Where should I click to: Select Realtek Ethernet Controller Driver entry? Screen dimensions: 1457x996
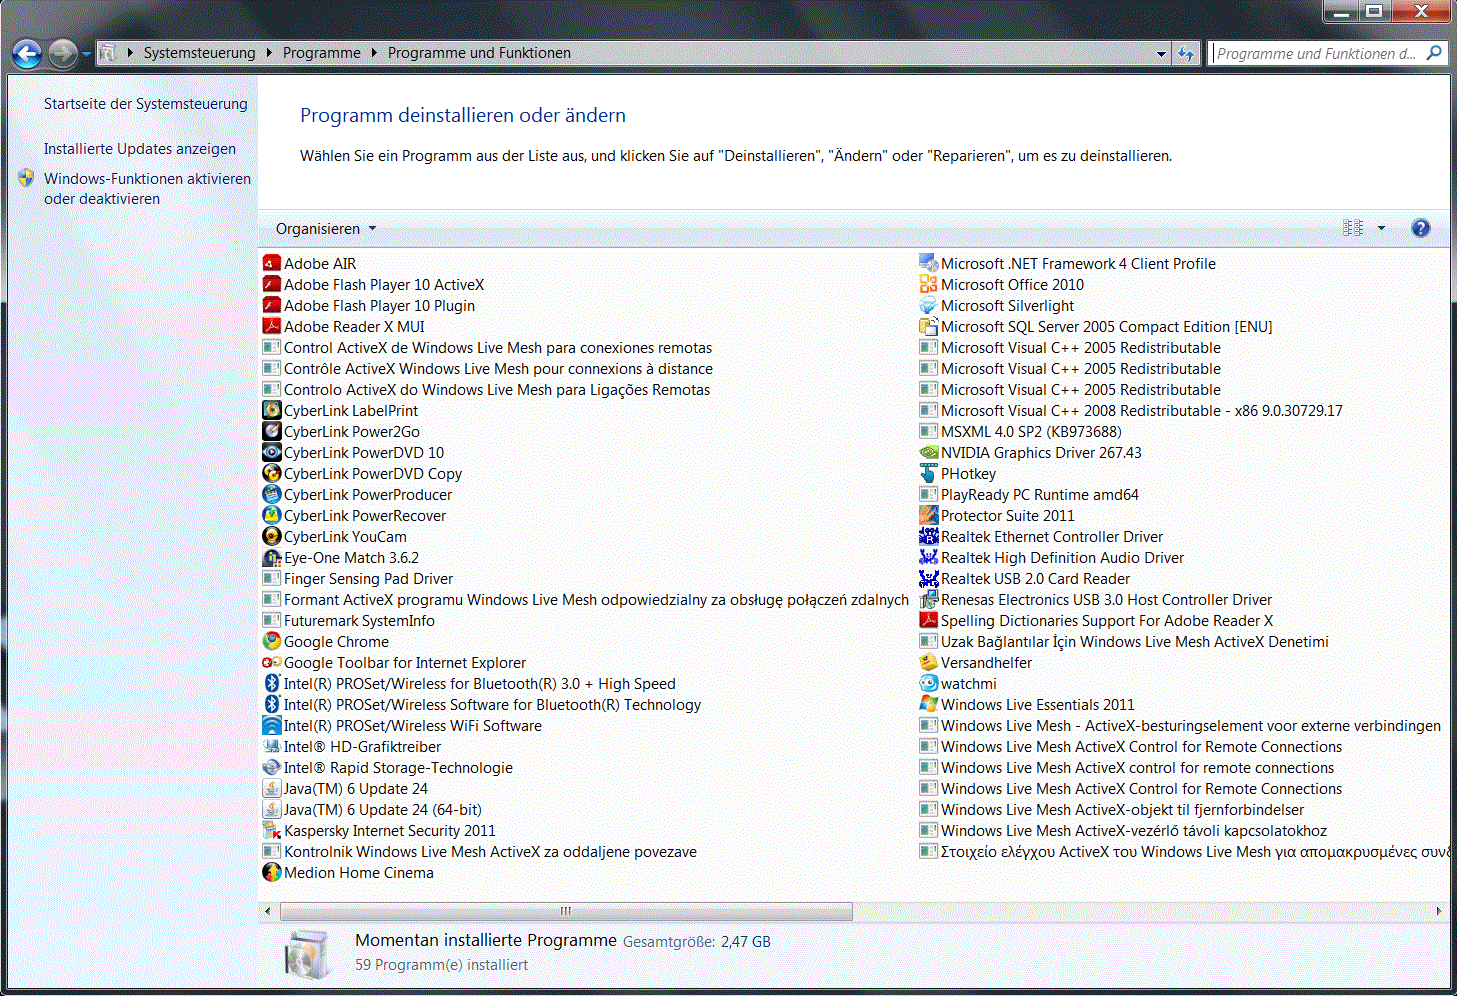tap(1041, 536)
